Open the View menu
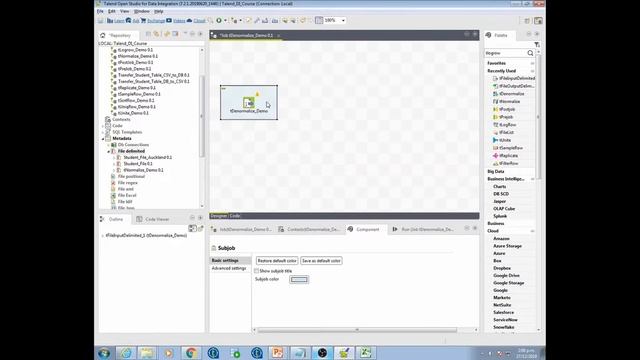The width and height of the screenshot is (640, 360). click(124, 11)
